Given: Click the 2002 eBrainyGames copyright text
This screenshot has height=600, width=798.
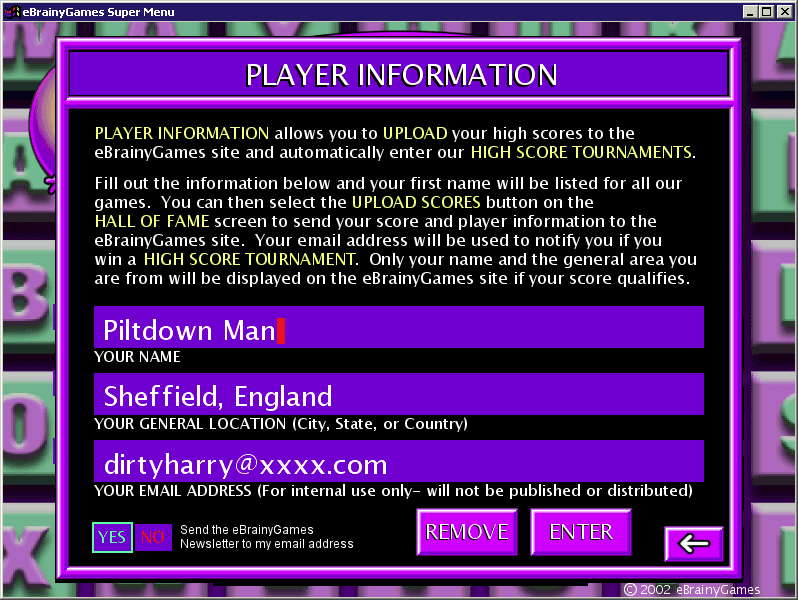Looking at the screenshot, I should click(692, 589).
